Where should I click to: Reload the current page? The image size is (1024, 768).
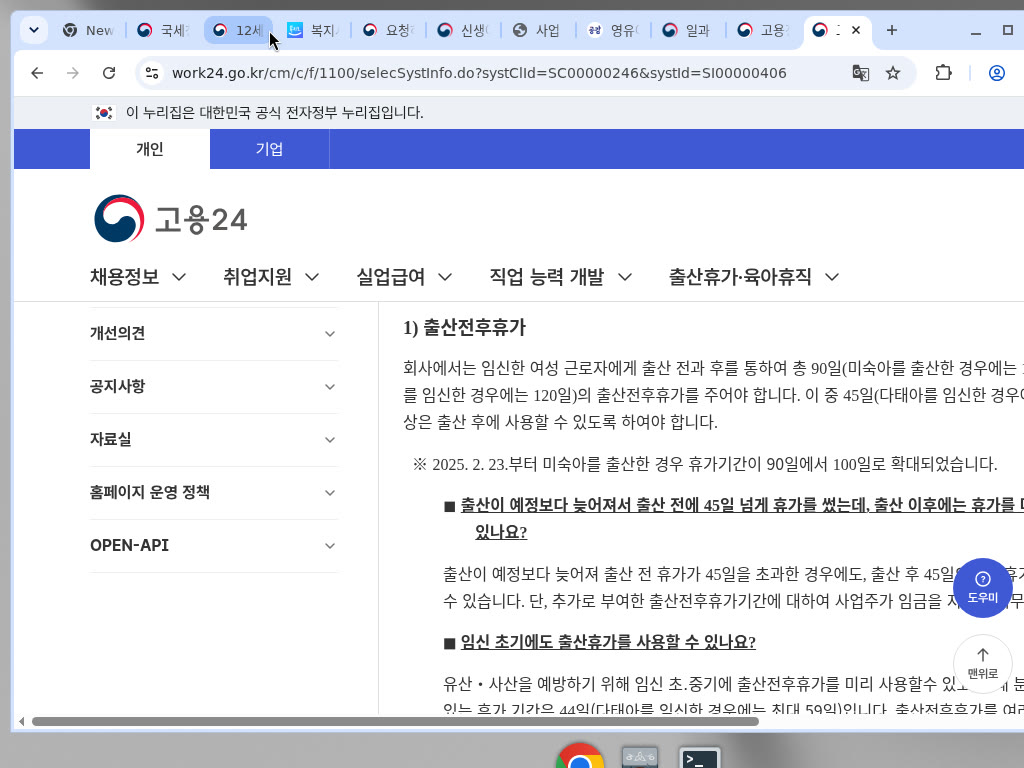coord(109,73)
